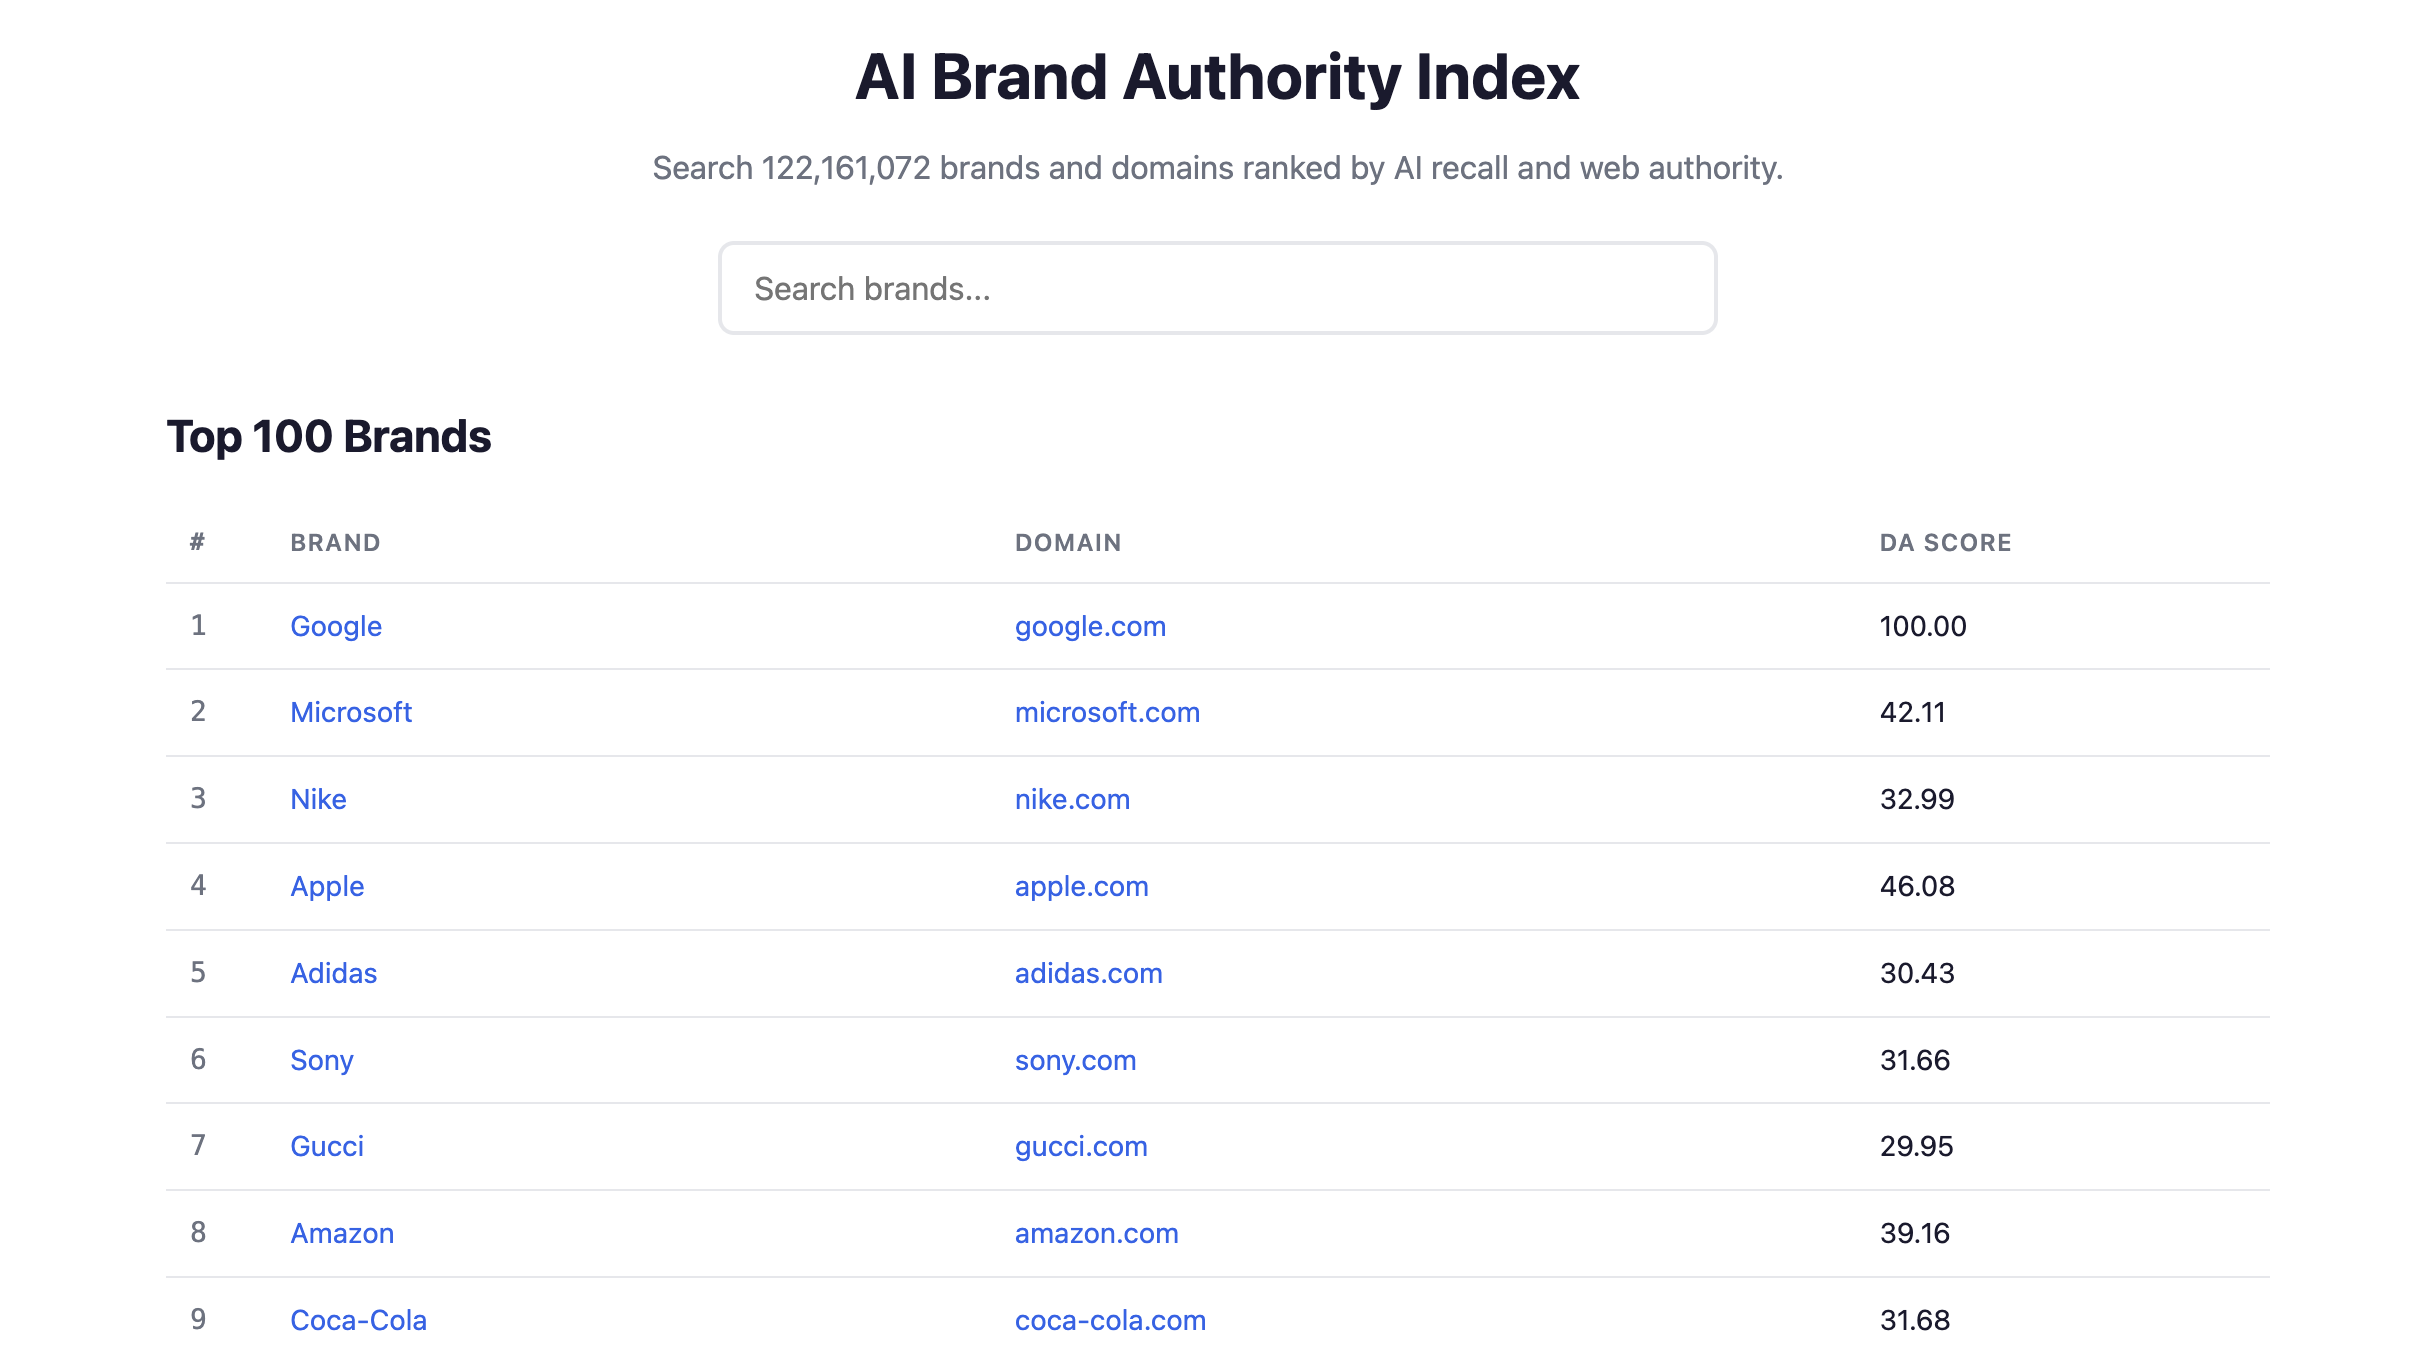Open the Coca-Cola brand page
Screen dimensions: 2432x1362
coord(358,1320)
